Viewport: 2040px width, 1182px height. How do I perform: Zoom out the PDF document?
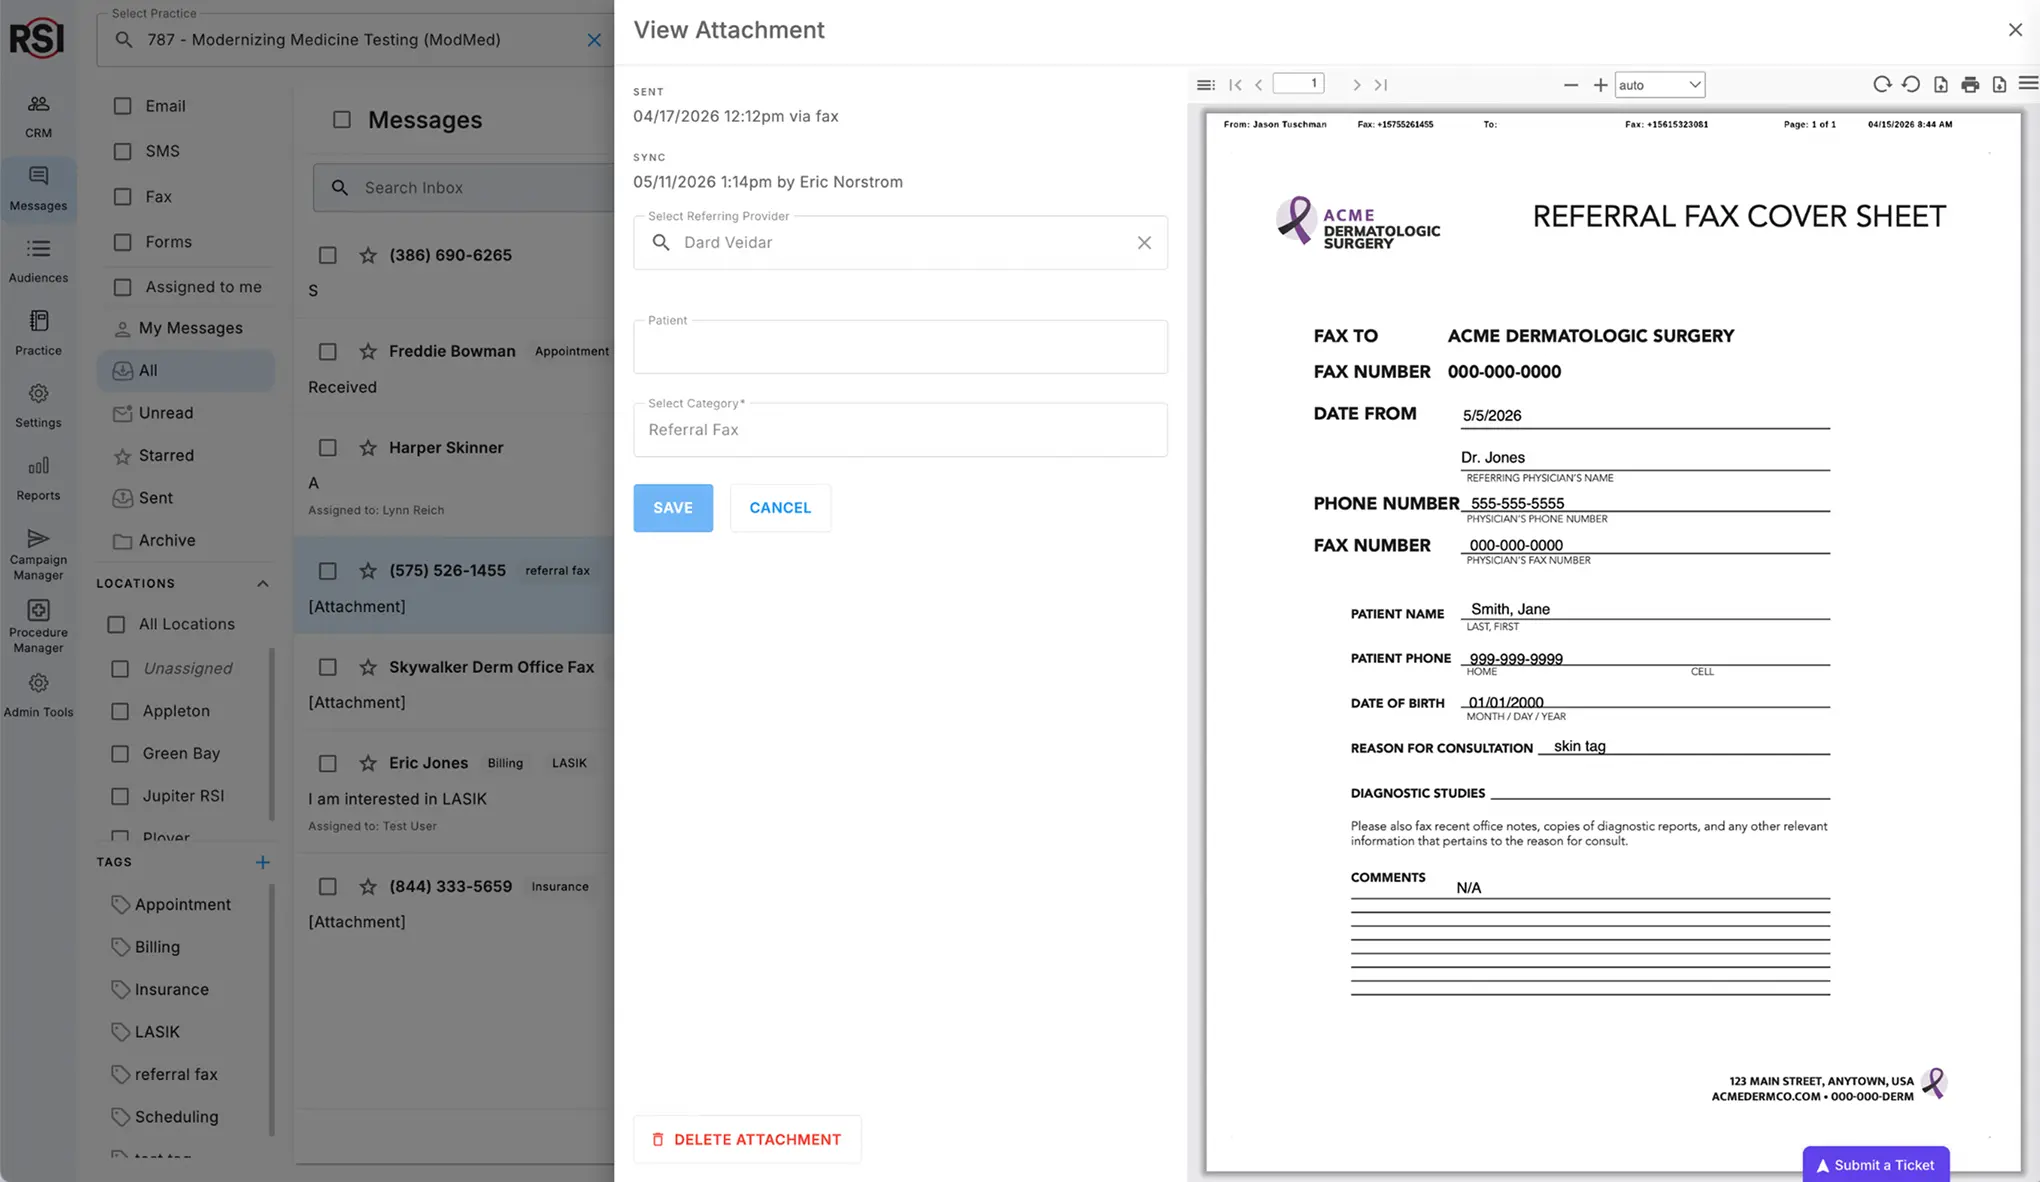(1570, 85)
